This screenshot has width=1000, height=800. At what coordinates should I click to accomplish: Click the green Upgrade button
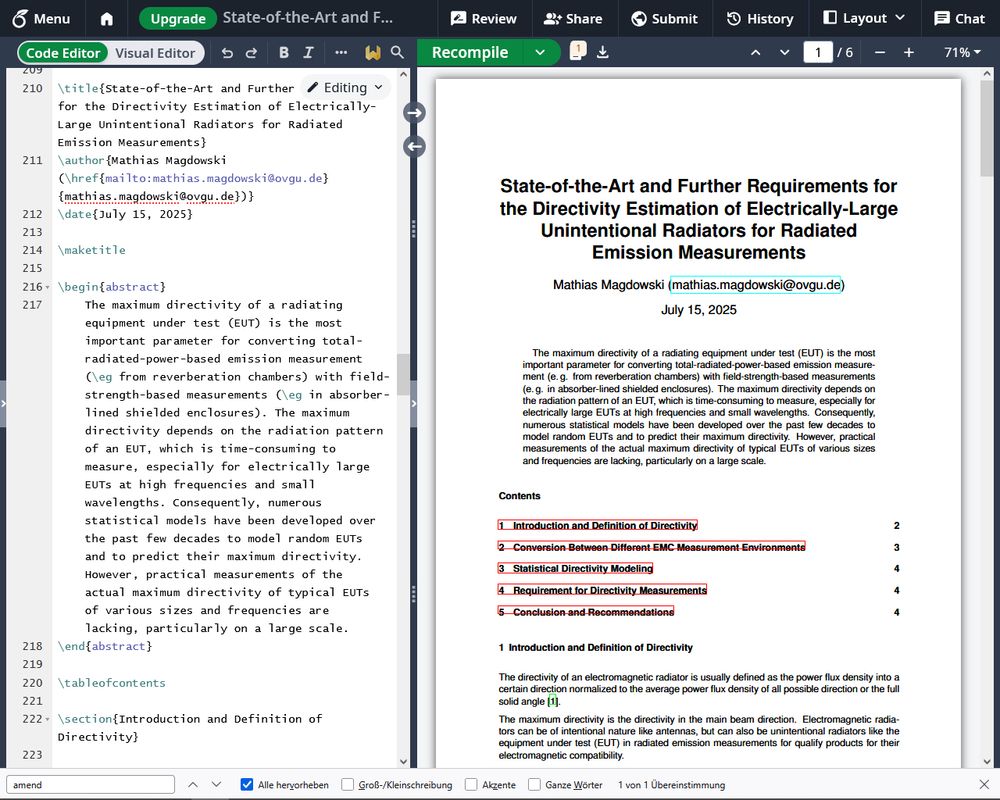[x=178, y=19]
